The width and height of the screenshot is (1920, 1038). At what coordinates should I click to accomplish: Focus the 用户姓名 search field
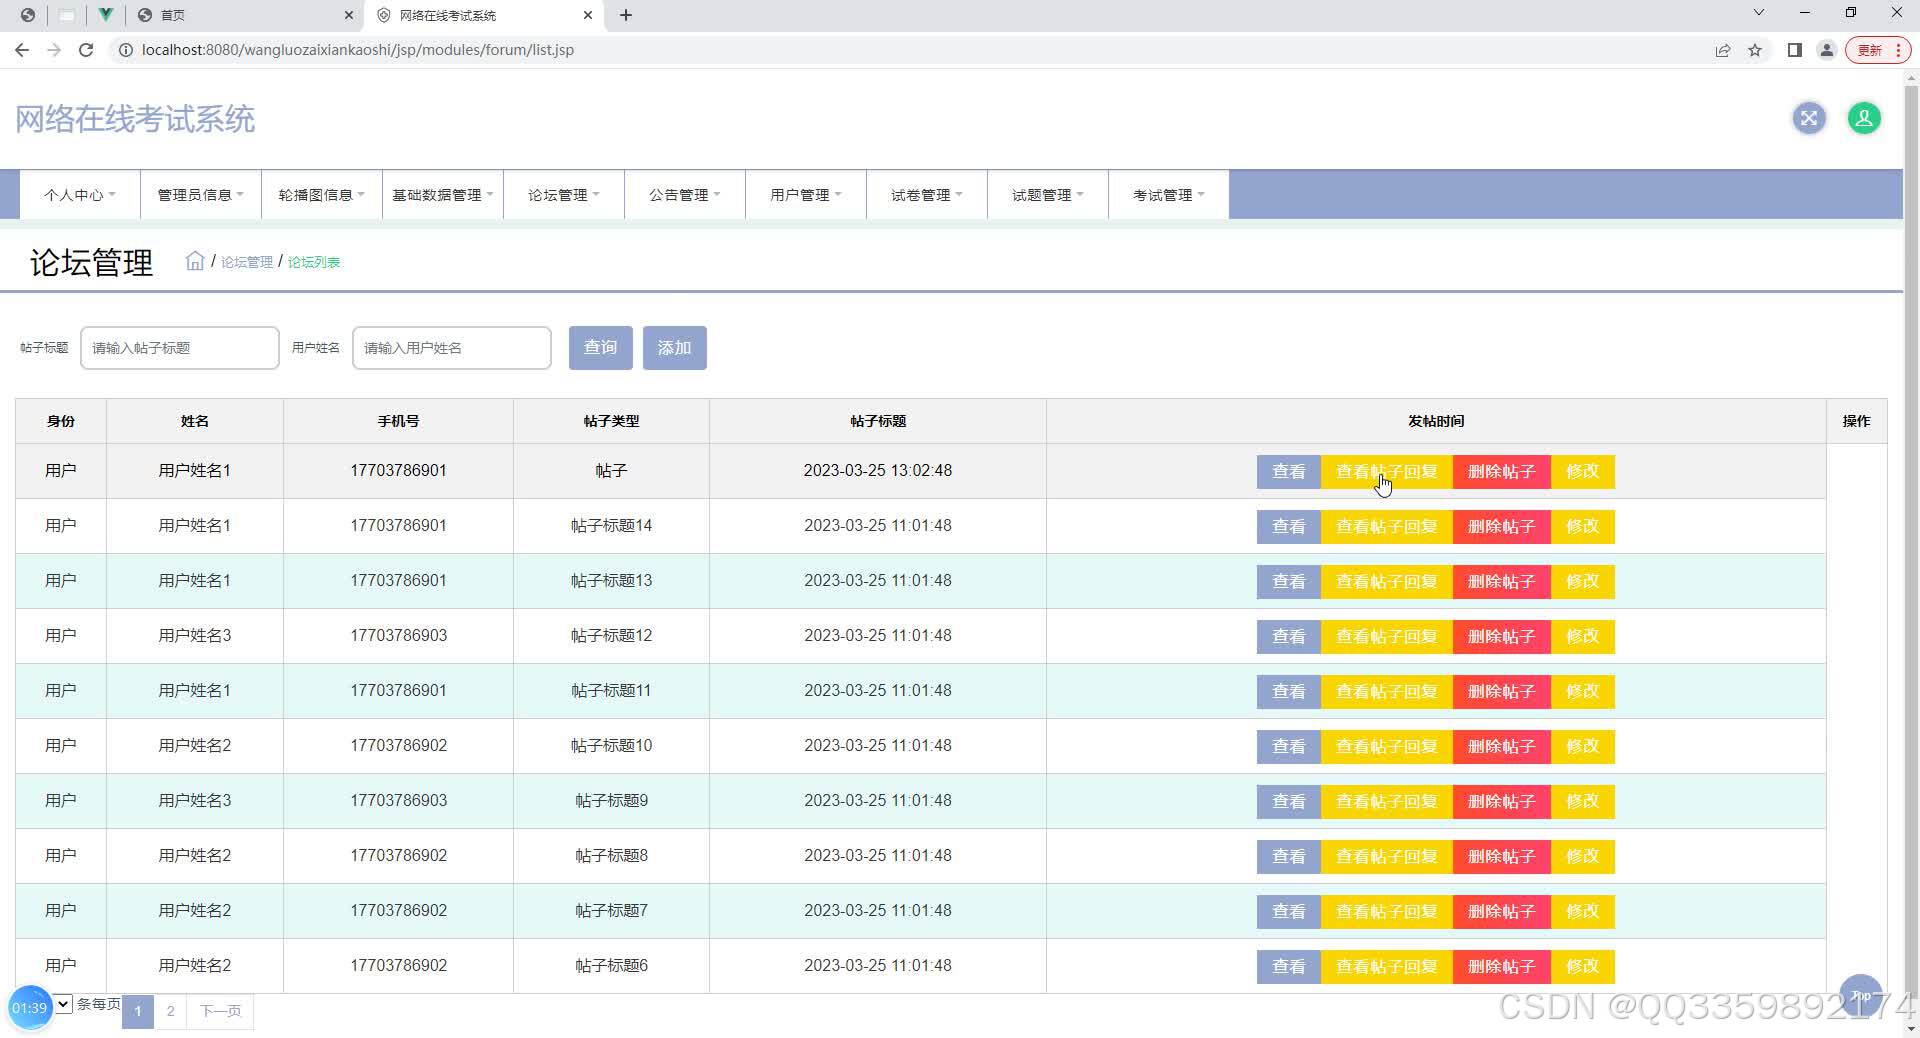452,348
